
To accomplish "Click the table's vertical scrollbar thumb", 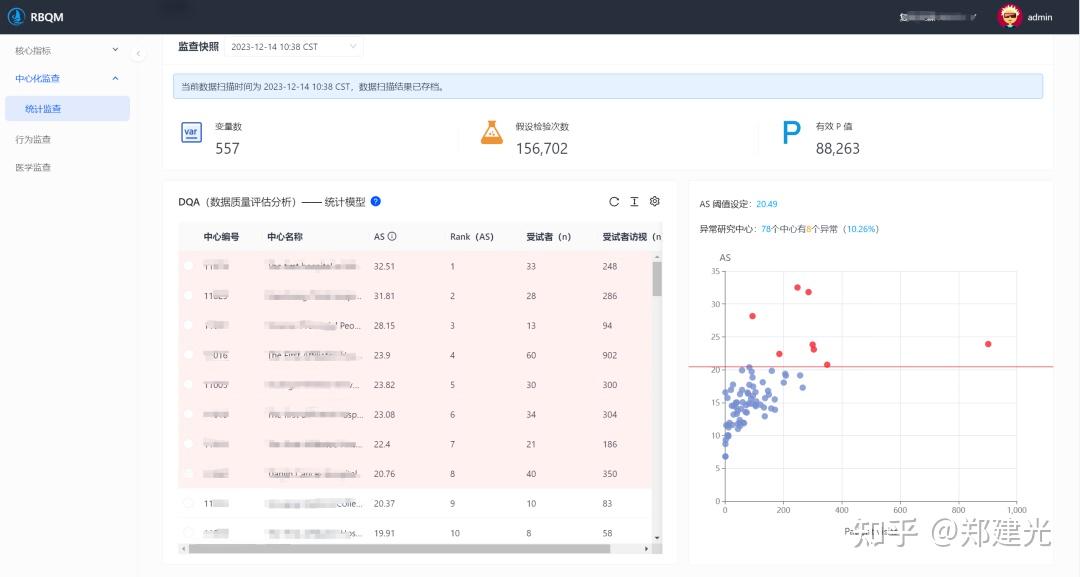I will (657, 278).
